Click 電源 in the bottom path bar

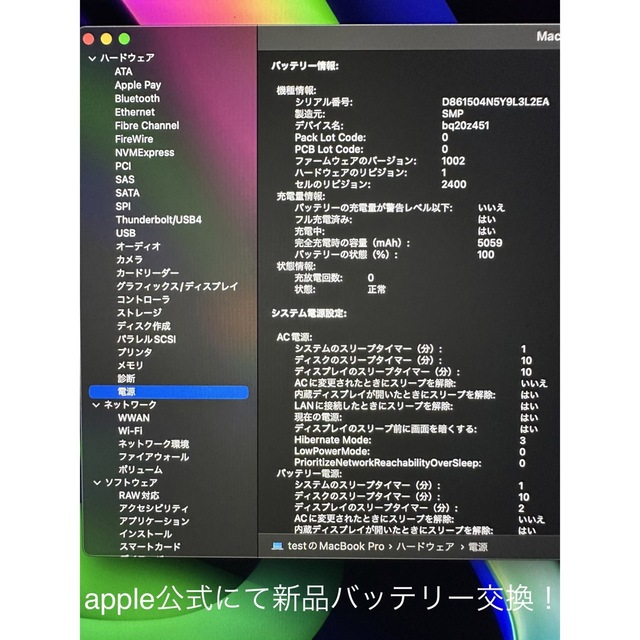click(x=478, y=547)
